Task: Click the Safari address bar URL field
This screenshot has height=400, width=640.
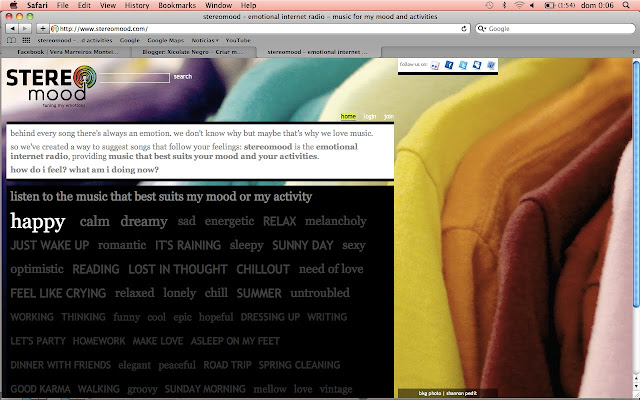Action: pyautogui.click(x=260, y=29)
